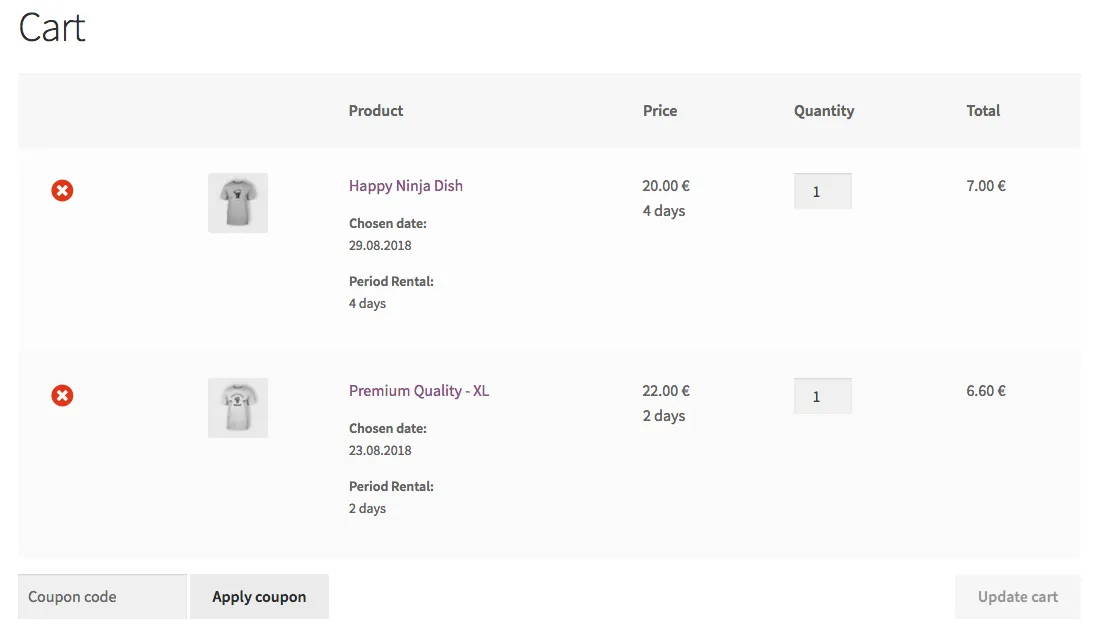Screen dimensions: 1096x629
Task: Remove Happy Ninja Dish from the cart
Action: (x=62, y=190)
